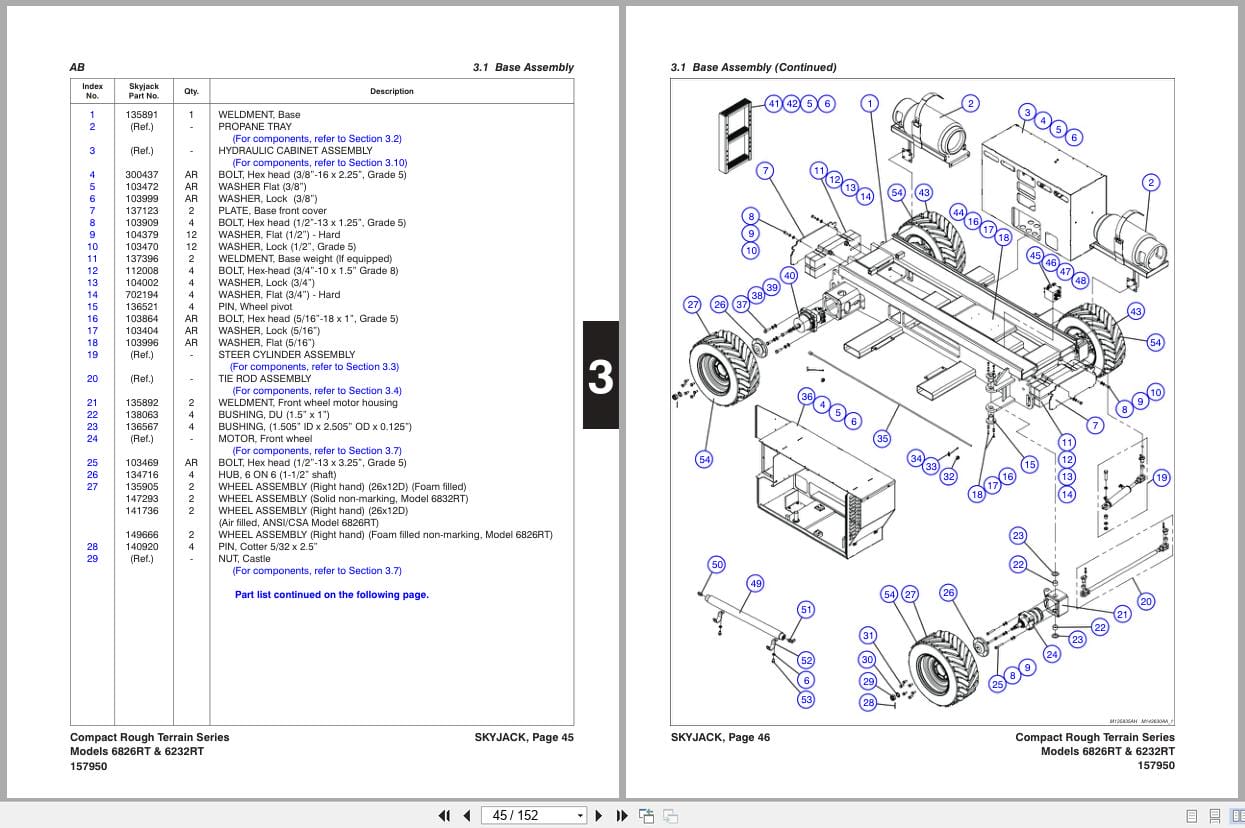Click the page number field showing 45 / 152
Image resolution: width=1245 pixels, height=828 pixels.
(527, 815)
